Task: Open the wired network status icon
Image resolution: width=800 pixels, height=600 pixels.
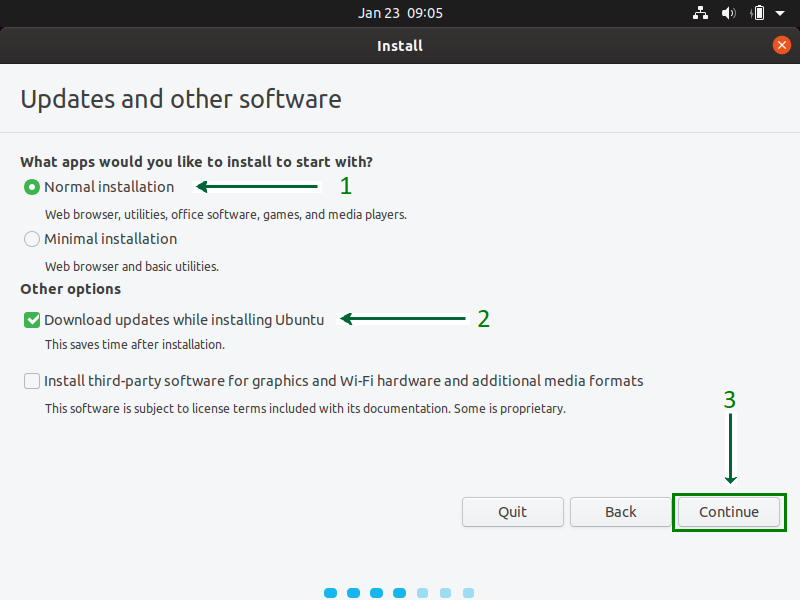Action: click(700, 14)
